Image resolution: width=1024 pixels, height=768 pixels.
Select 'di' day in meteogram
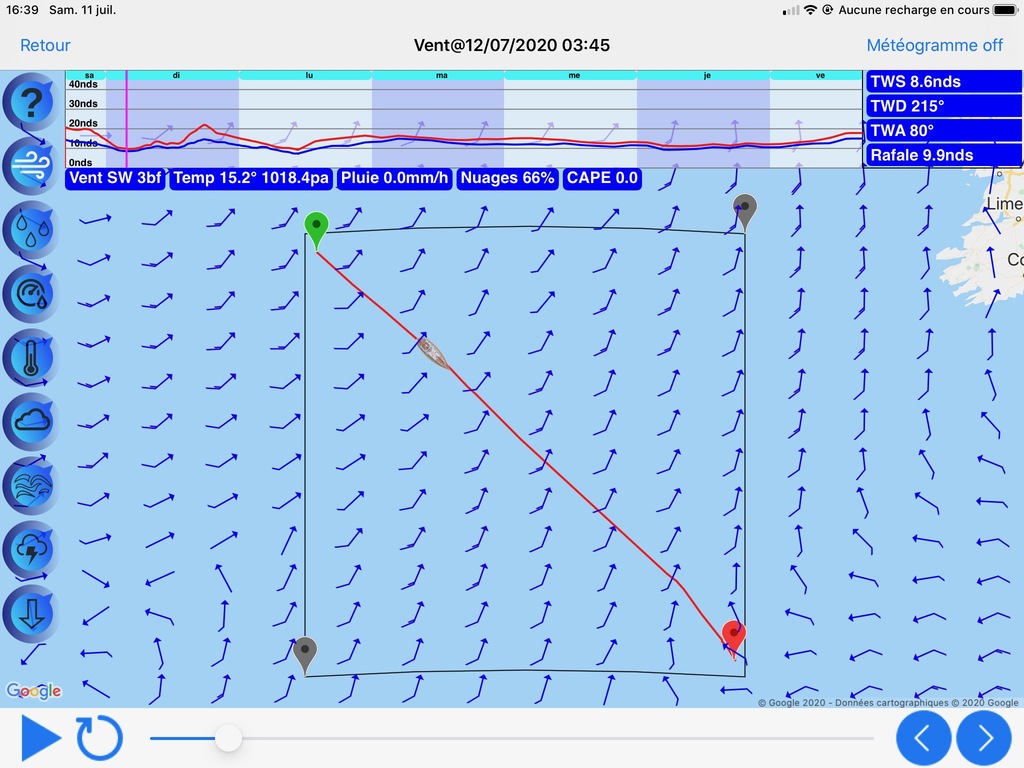[176, 76]
